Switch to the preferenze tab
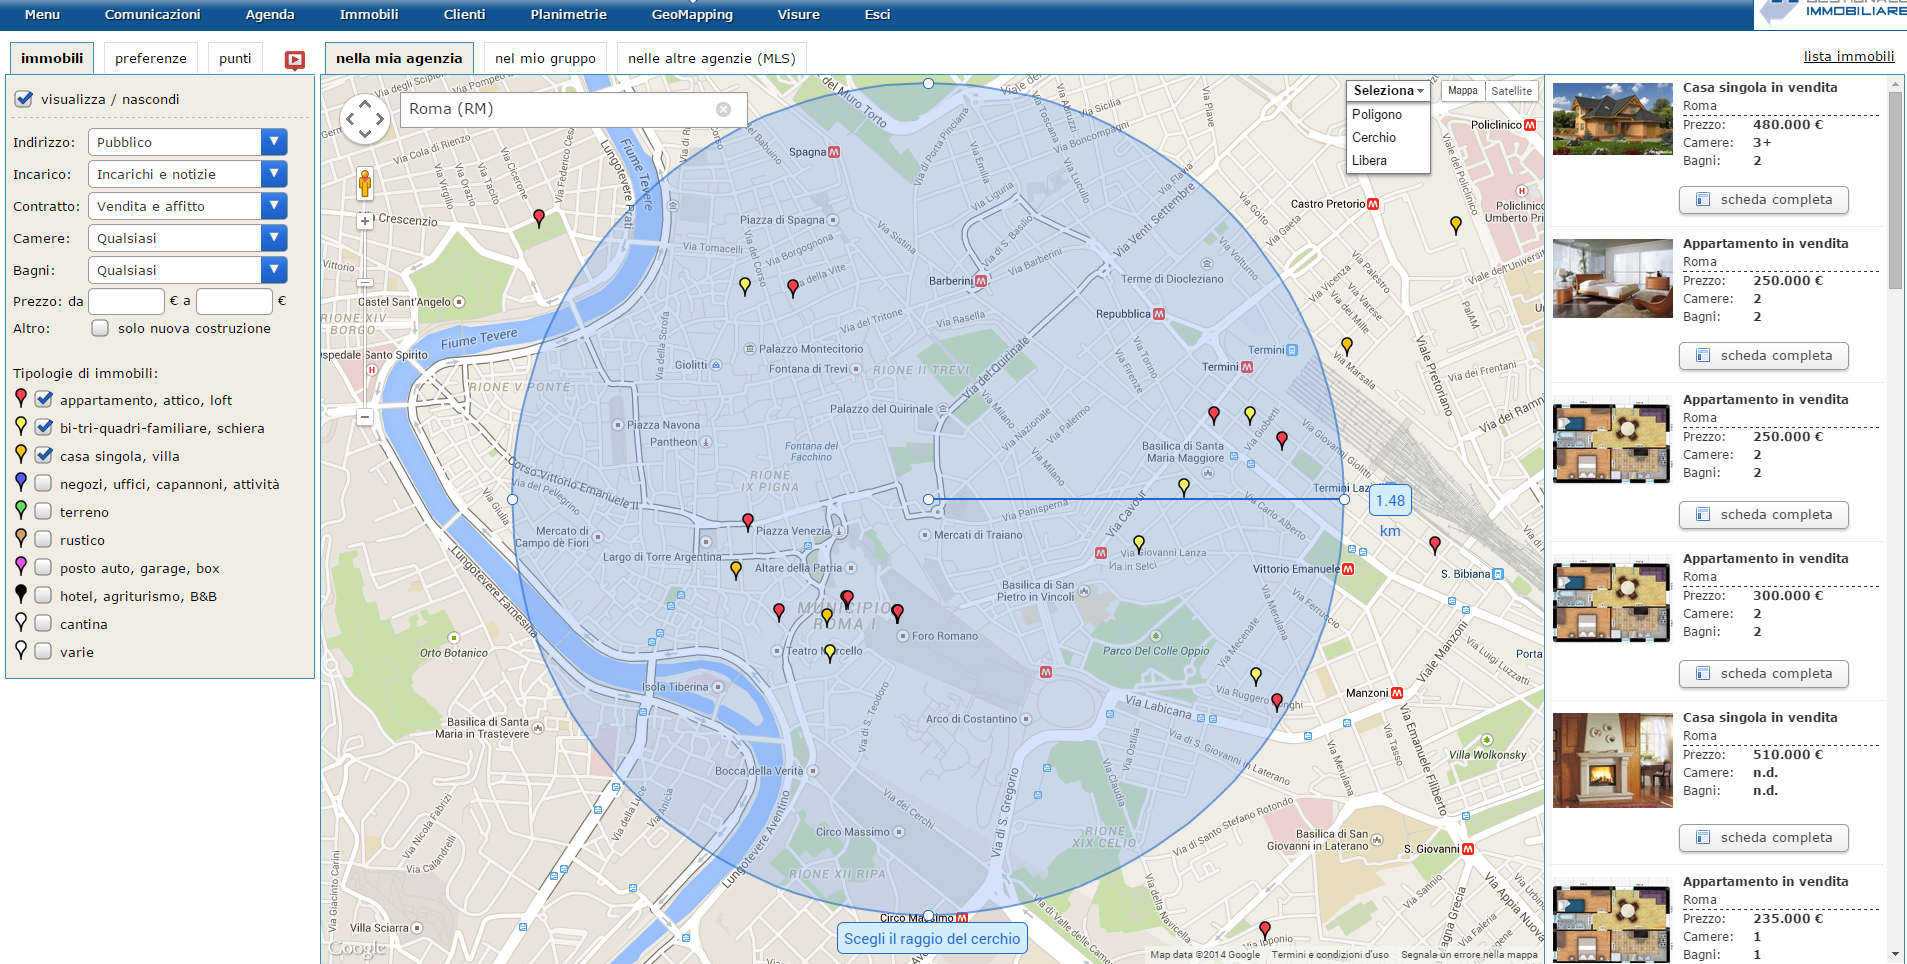 pos(150,58)
